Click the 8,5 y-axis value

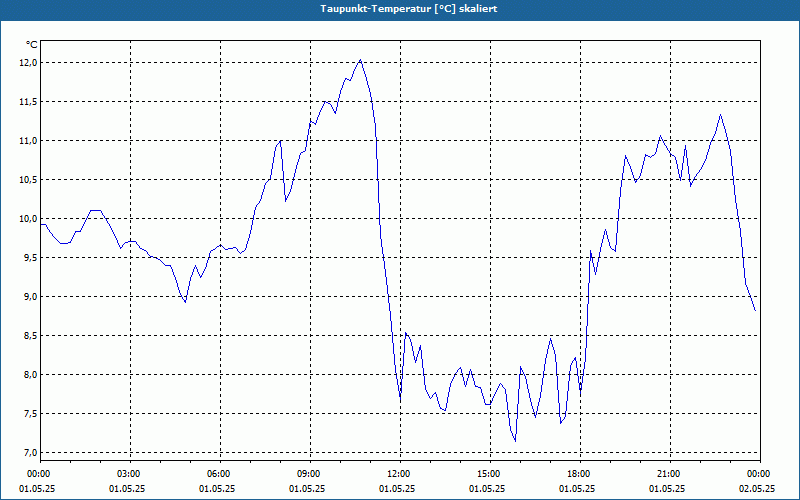coord(30,336)
